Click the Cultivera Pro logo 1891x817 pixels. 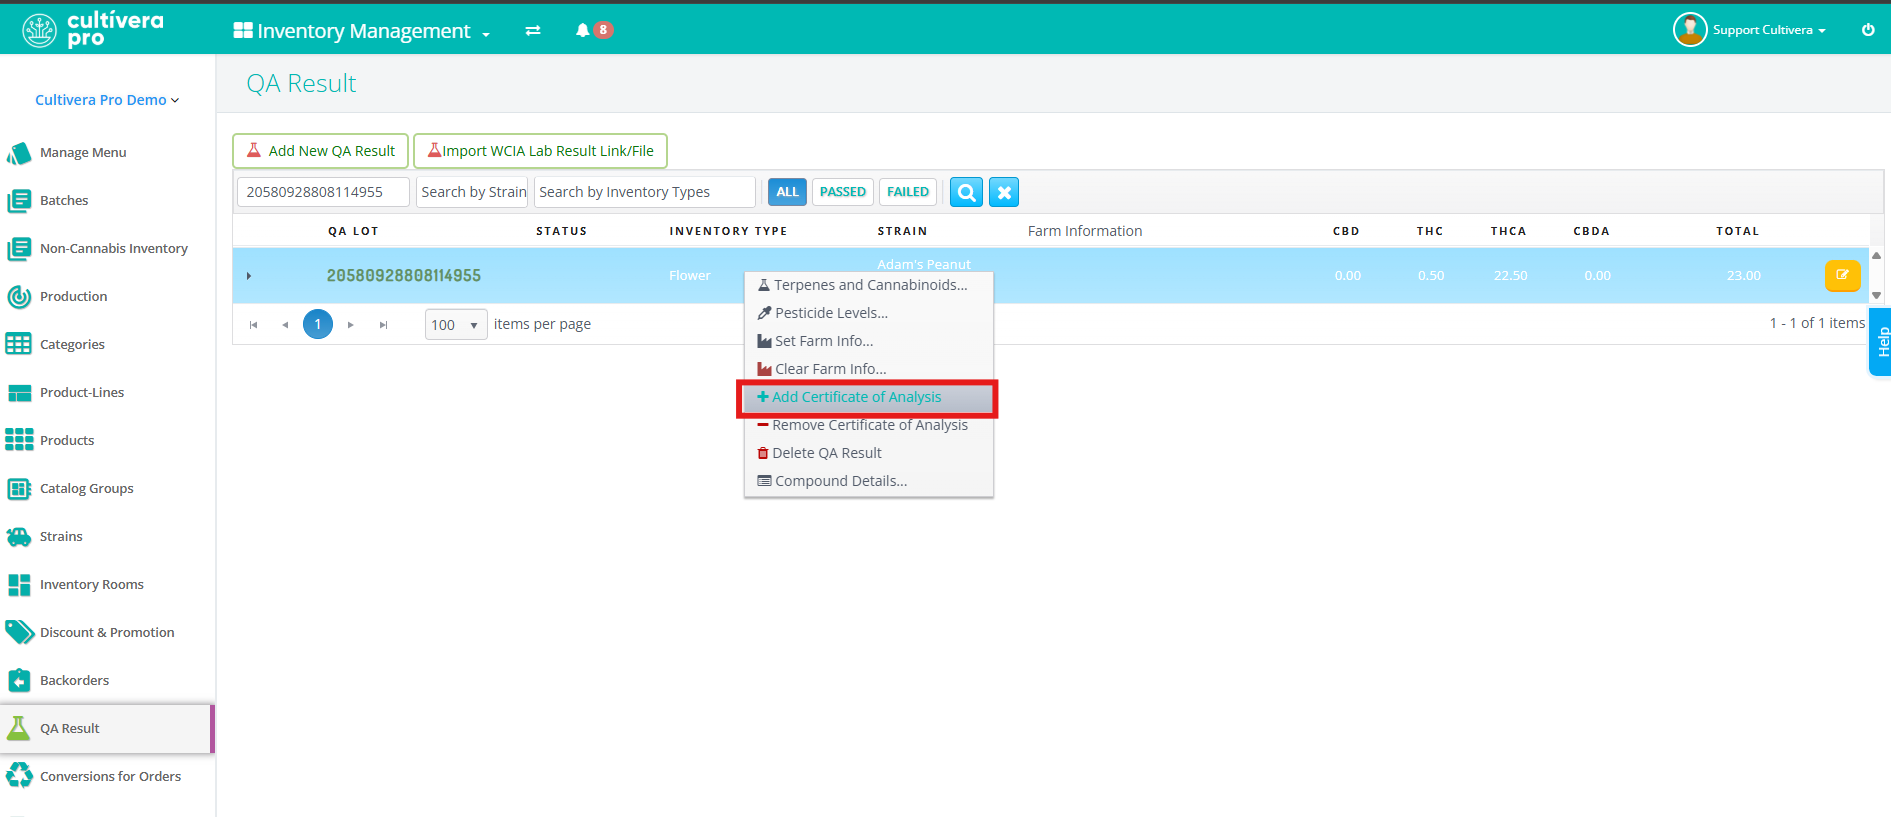(93, 30)
